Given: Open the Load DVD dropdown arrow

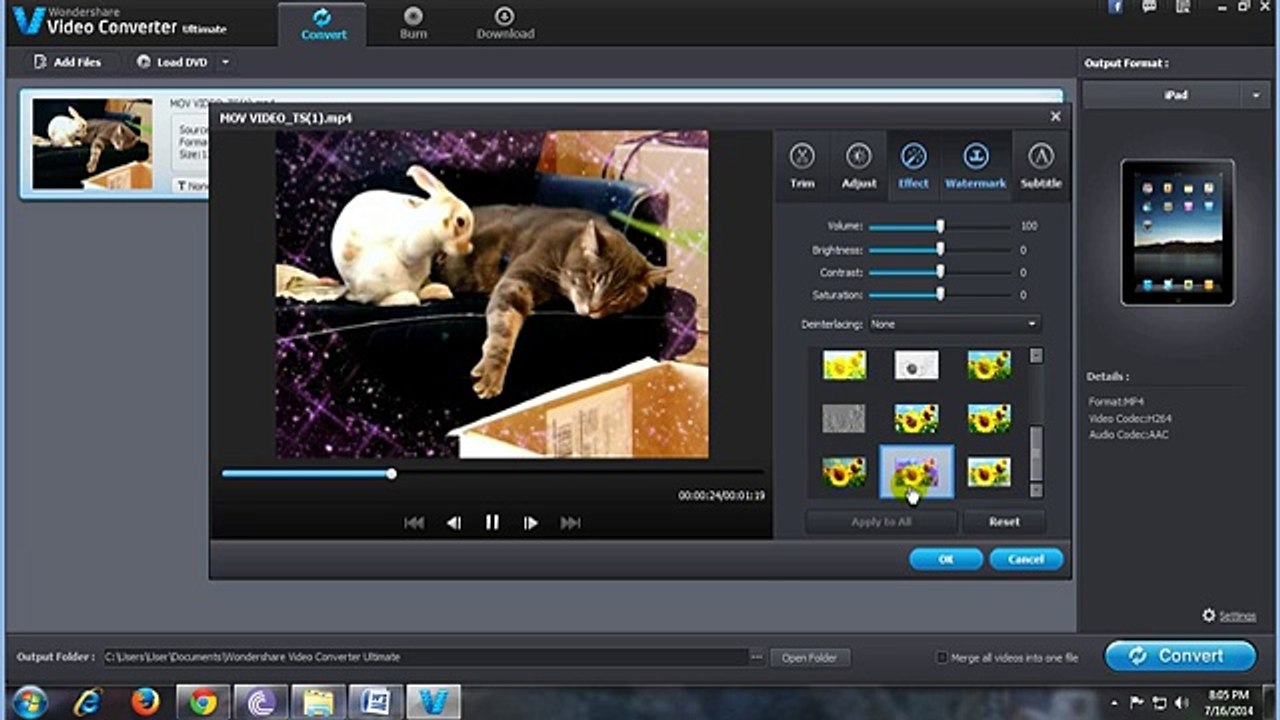Looking at the screenshot, I should [225, 62].
